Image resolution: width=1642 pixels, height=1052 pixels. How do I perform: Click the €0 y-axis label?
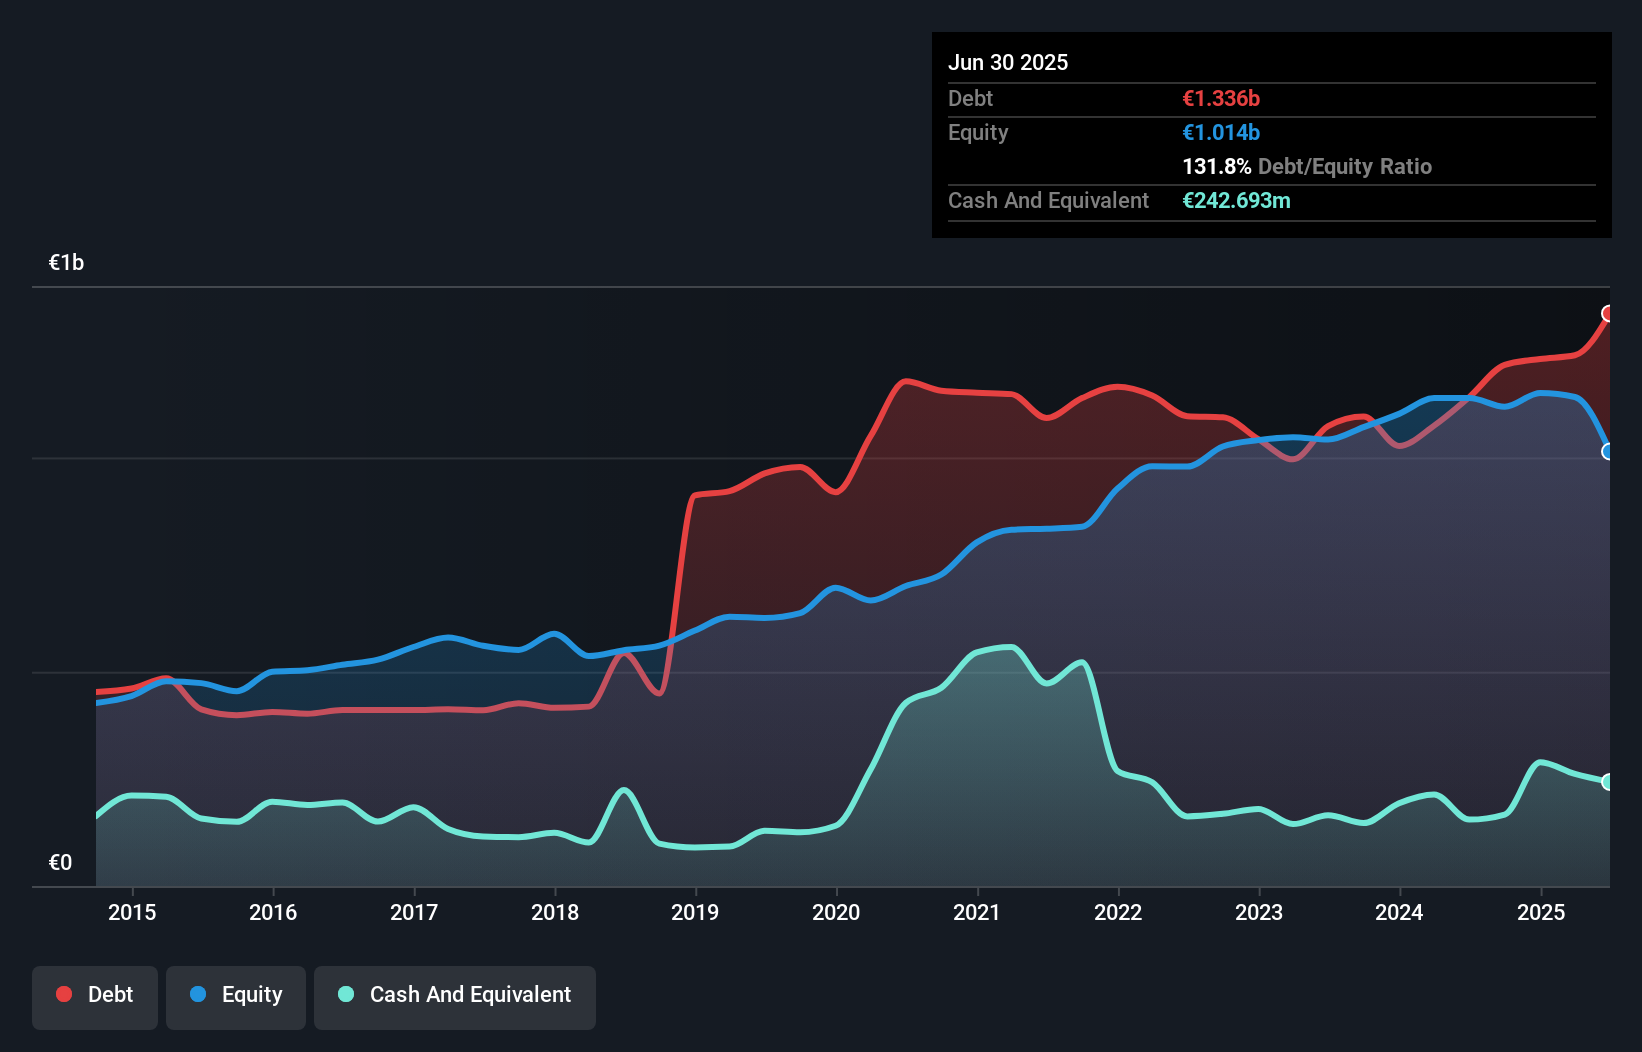pos(61,863)
